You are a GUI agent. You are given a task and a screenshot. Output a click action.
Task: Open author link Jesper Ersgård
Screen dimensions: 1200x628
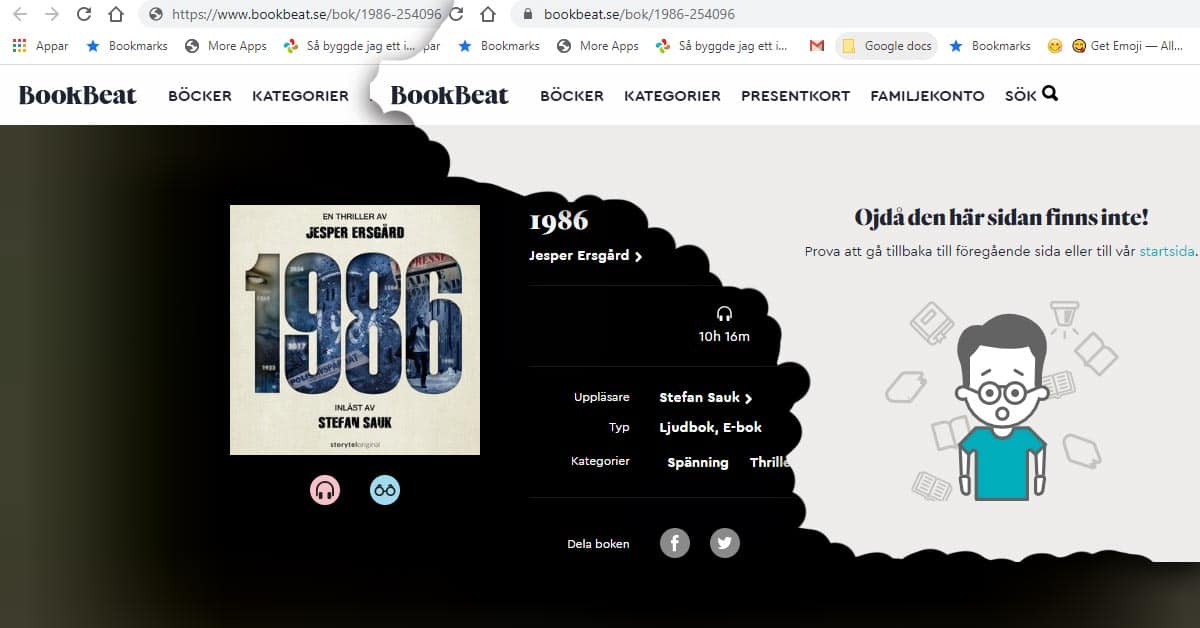(x=579, y=255)
